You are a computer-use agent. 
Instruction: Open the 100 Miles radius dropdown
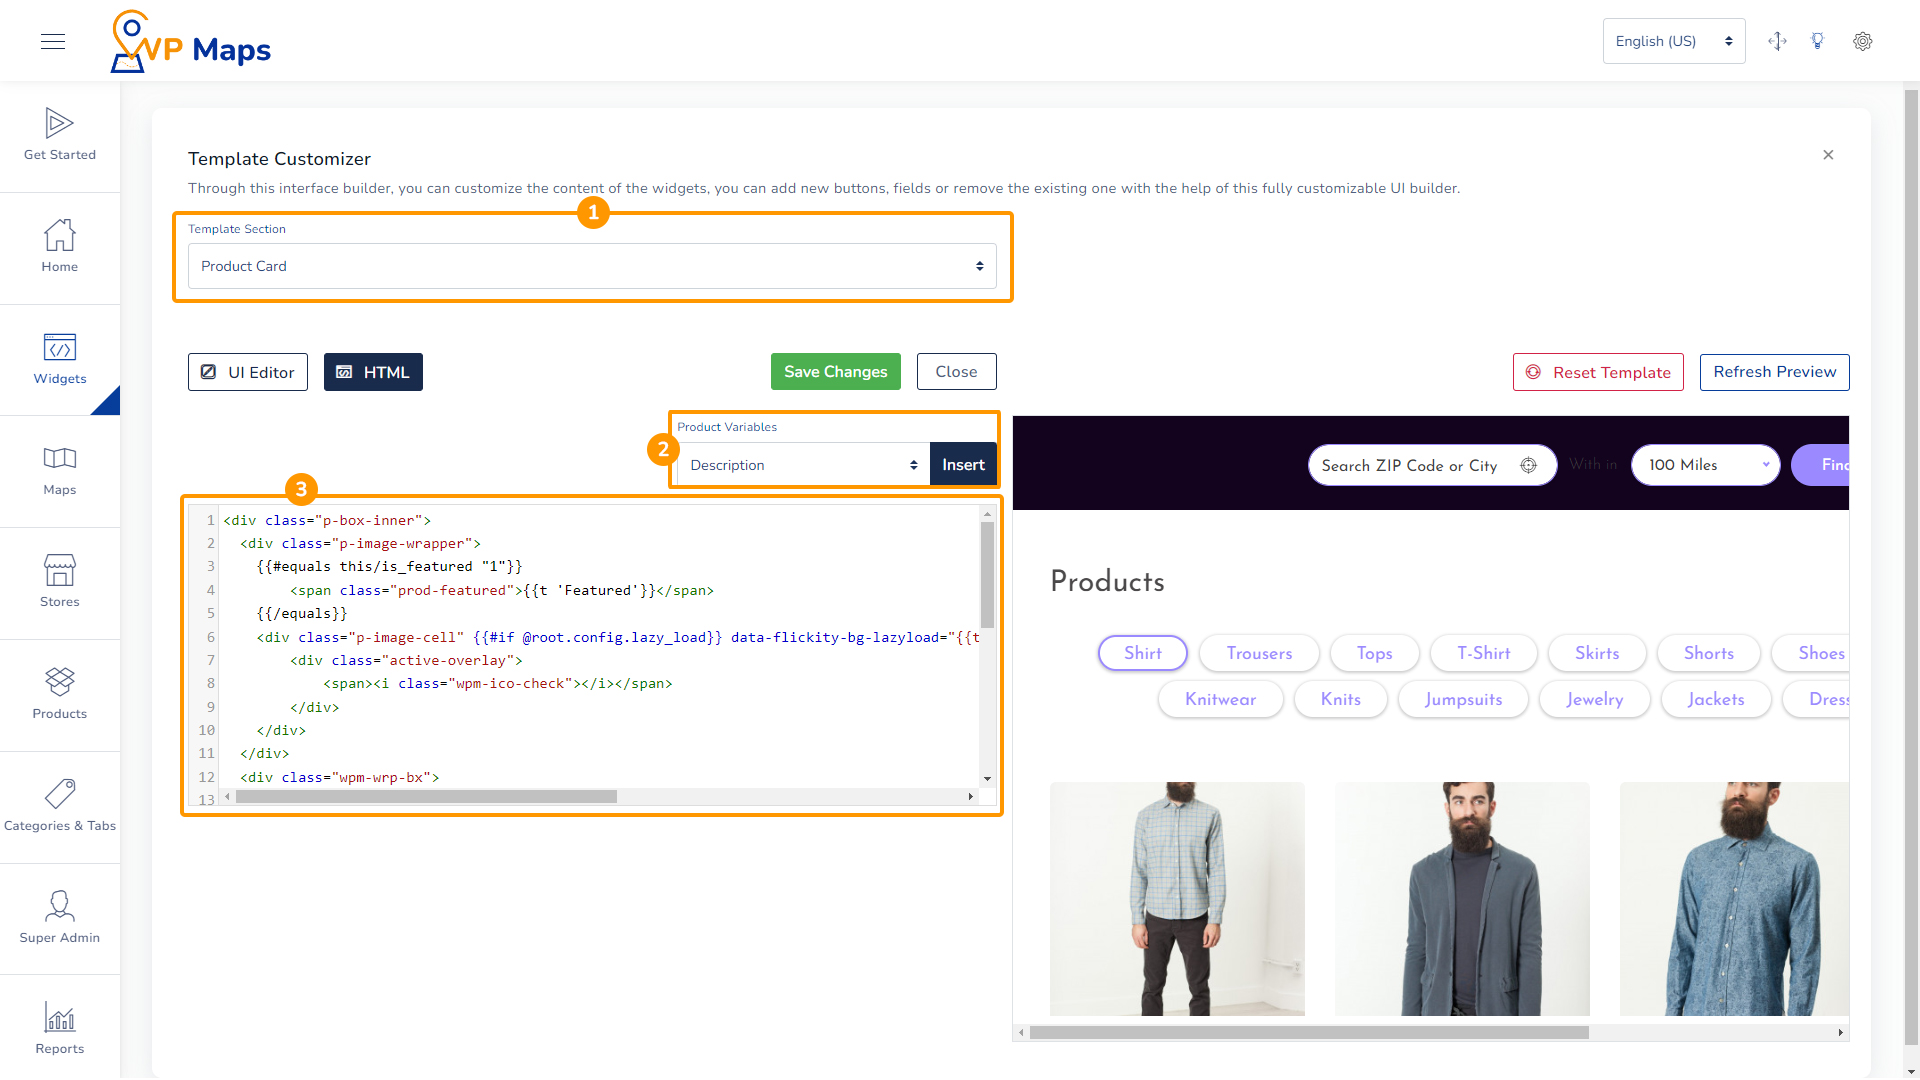coord(1705,464)
